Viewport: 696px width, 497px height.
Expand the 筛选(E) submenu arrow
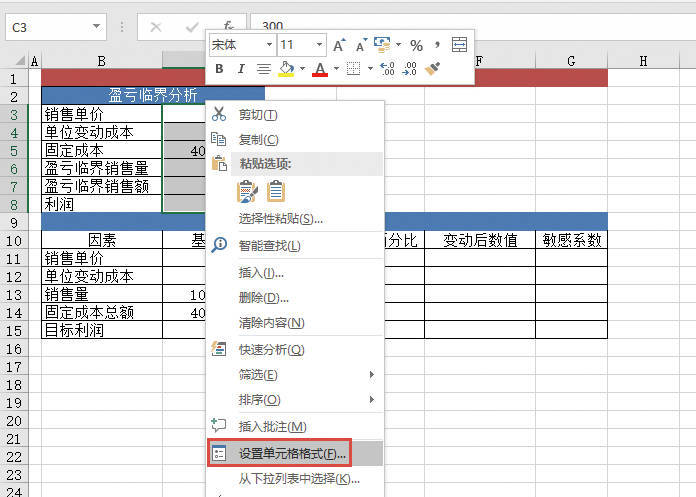click(x=372, y=375)
